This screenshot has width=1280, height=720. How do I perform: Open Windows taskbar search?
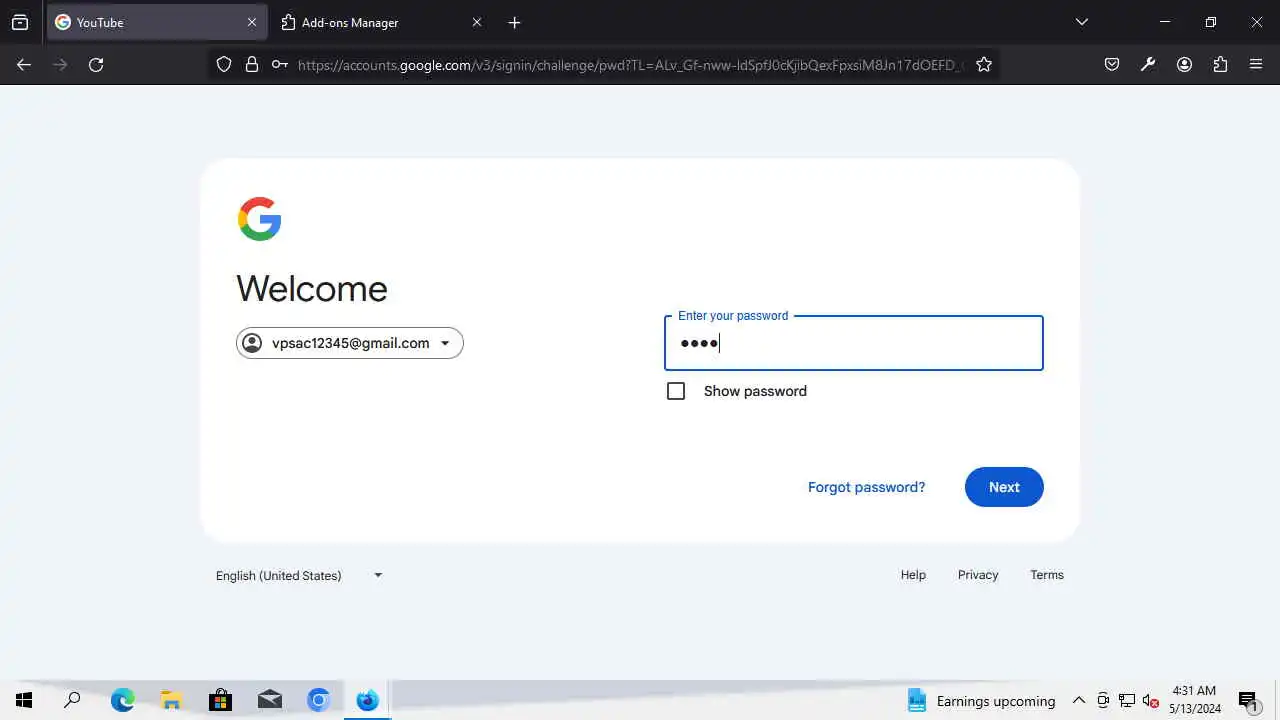72,700
